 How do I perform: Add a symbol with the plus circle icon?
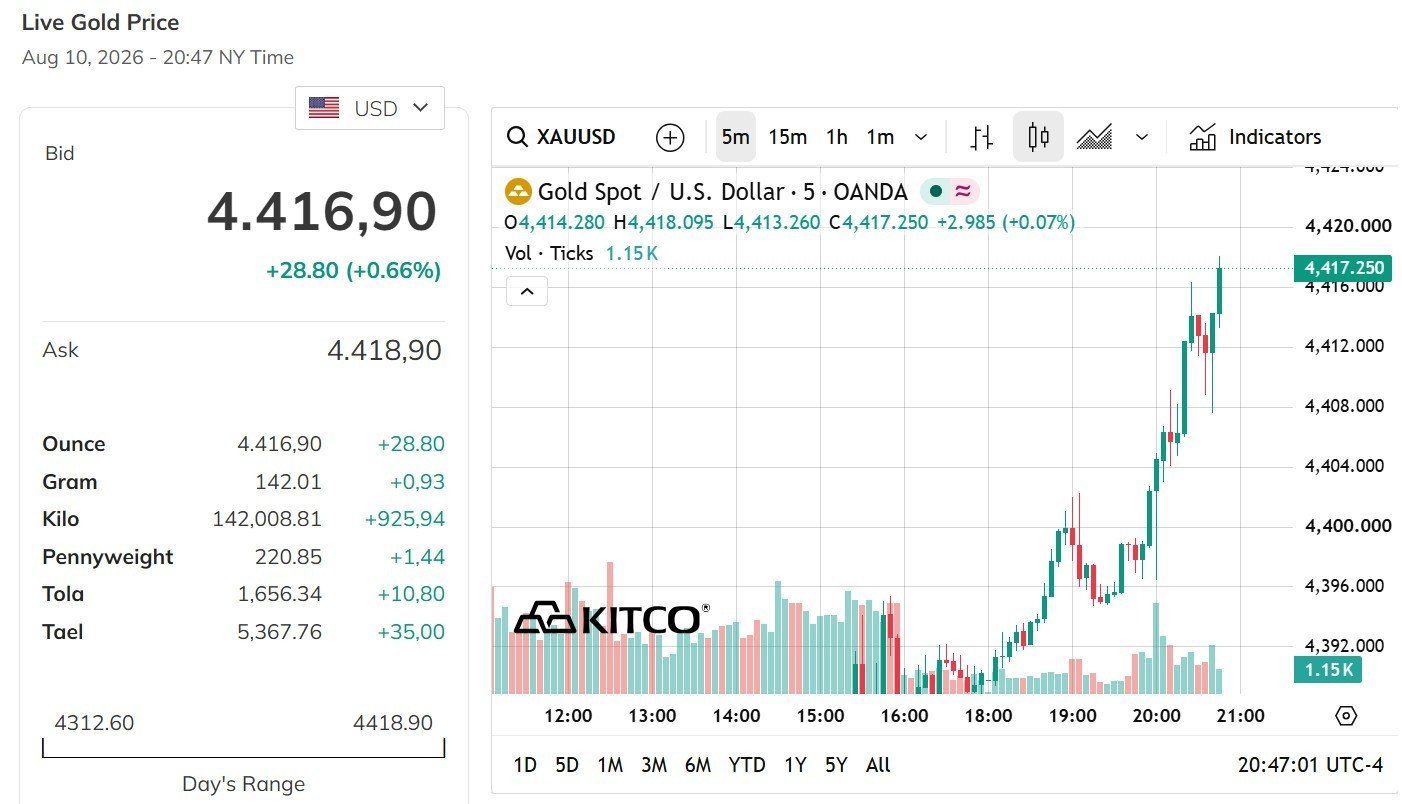[670, 137]
